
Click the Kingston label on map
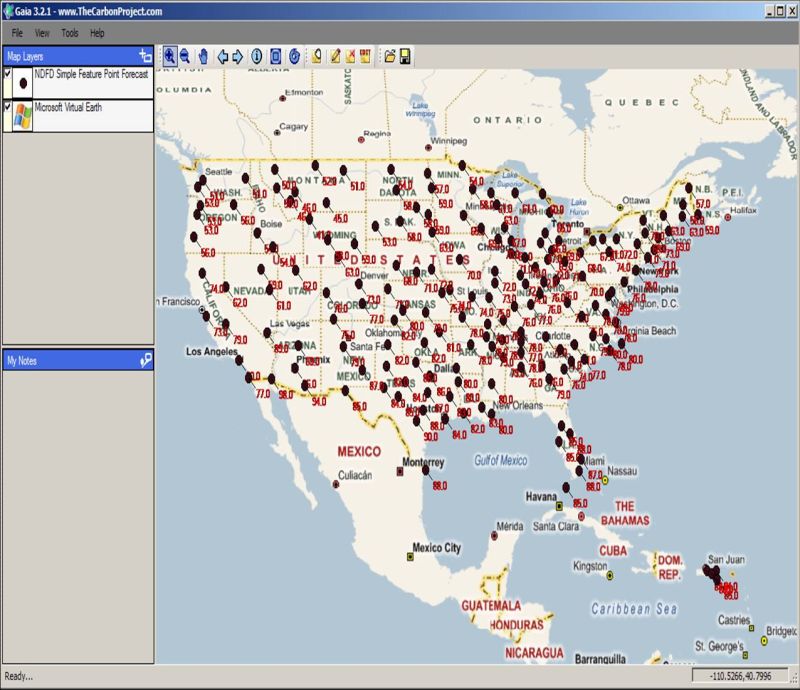coord(590,566)
